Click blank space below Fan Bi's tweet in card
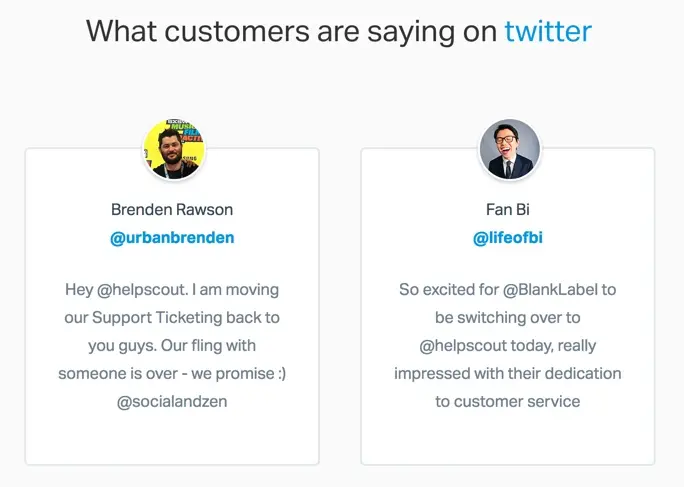Screen dimensions: 684x487 [508, 440]
